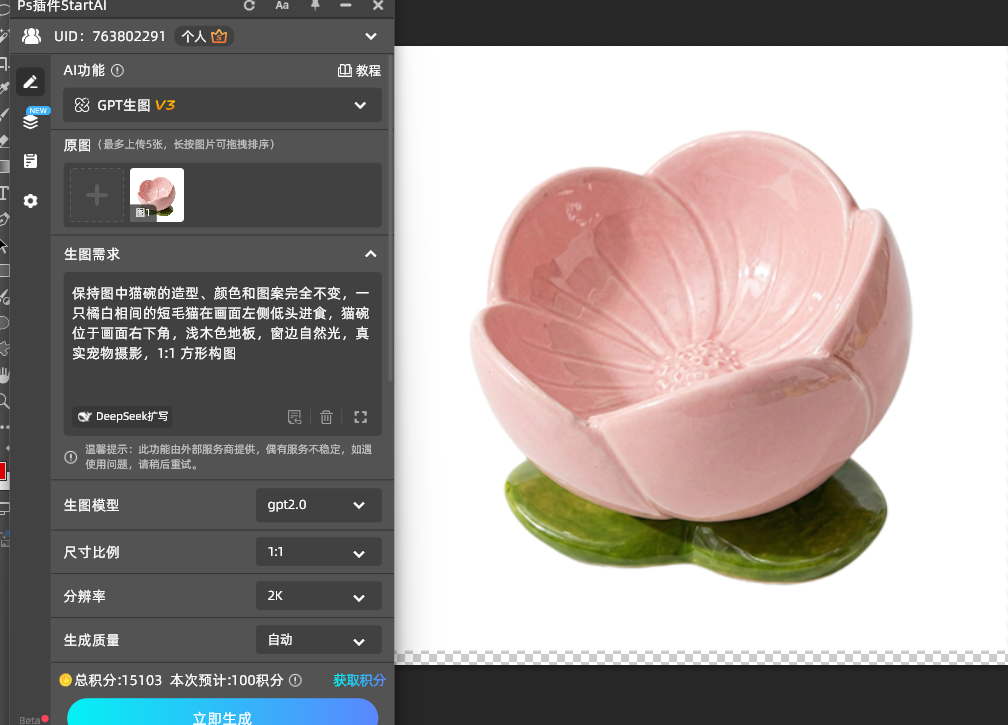Open the layers sidebar tab marked NEW
The image size is (1008, 725).
30,121
